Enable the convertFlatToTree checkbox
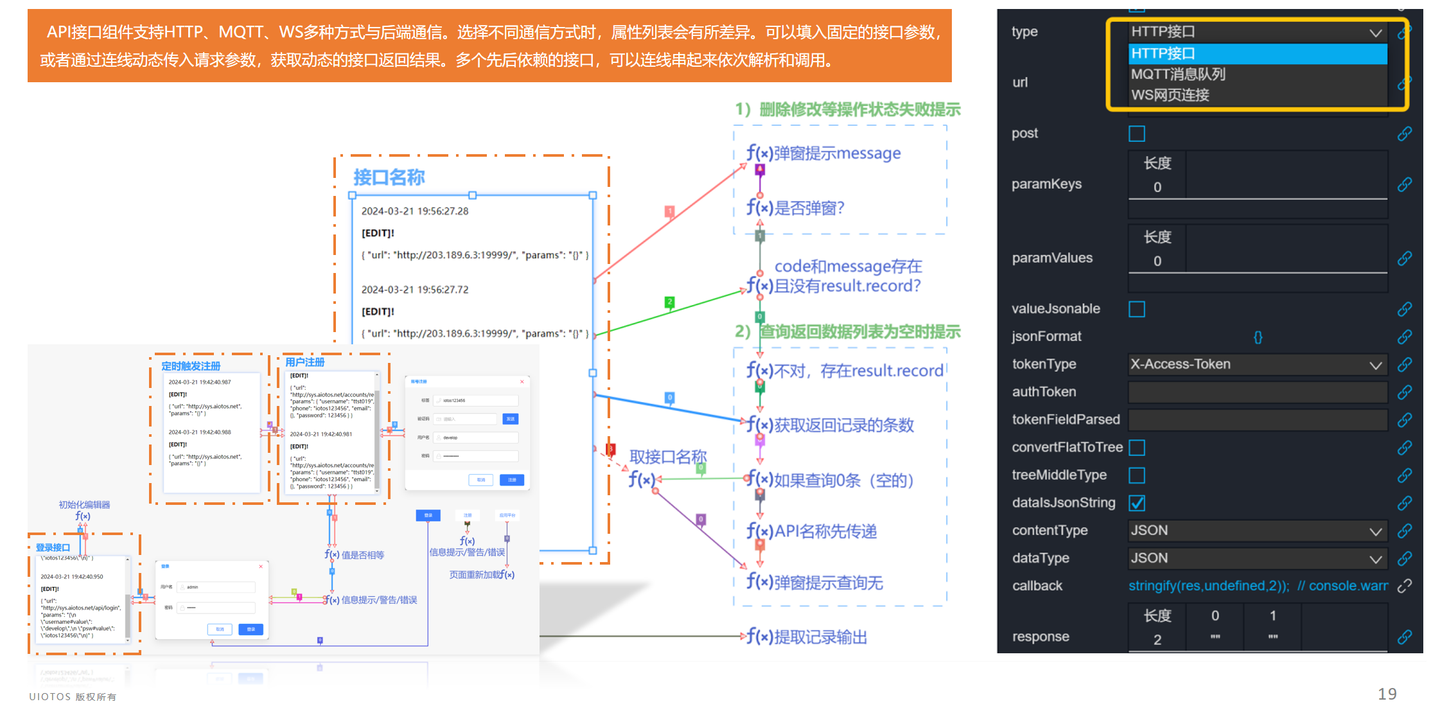 (x=1137, y=448)
